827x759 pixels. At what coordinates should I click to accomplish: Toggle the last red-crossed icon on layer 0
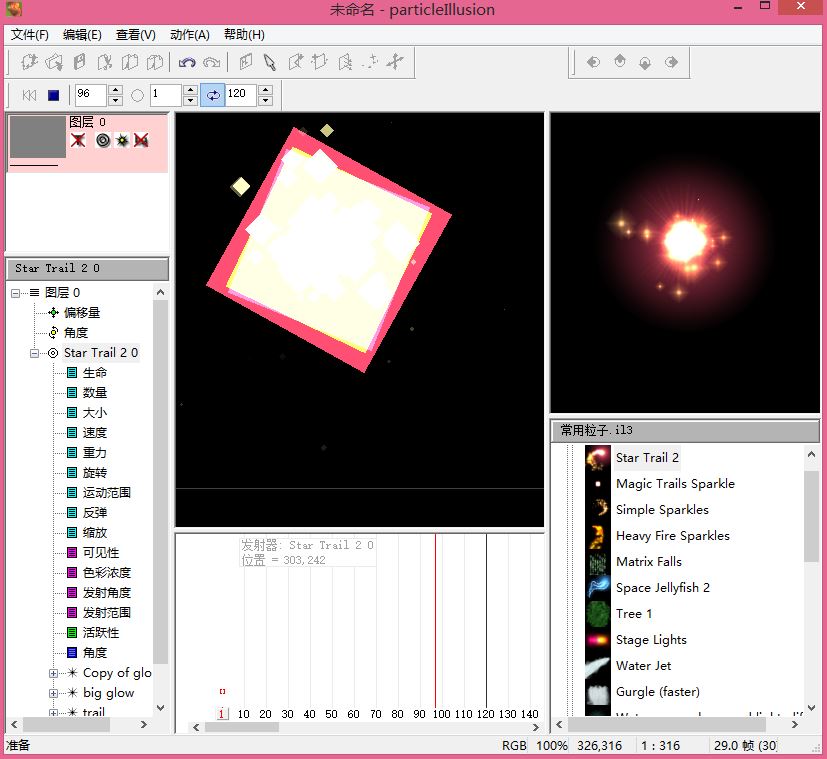pos(141,141)
